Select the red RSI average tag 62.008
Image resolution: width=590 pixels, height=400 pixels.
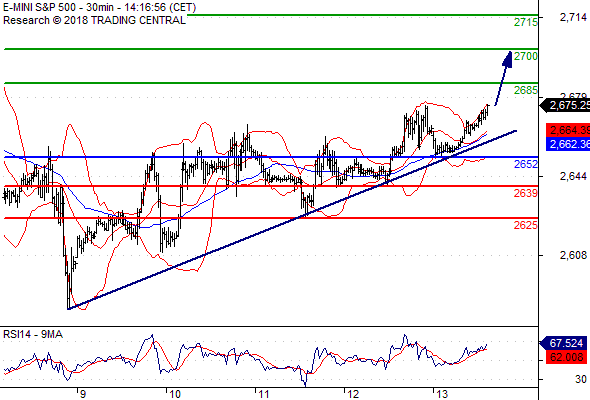566,357
